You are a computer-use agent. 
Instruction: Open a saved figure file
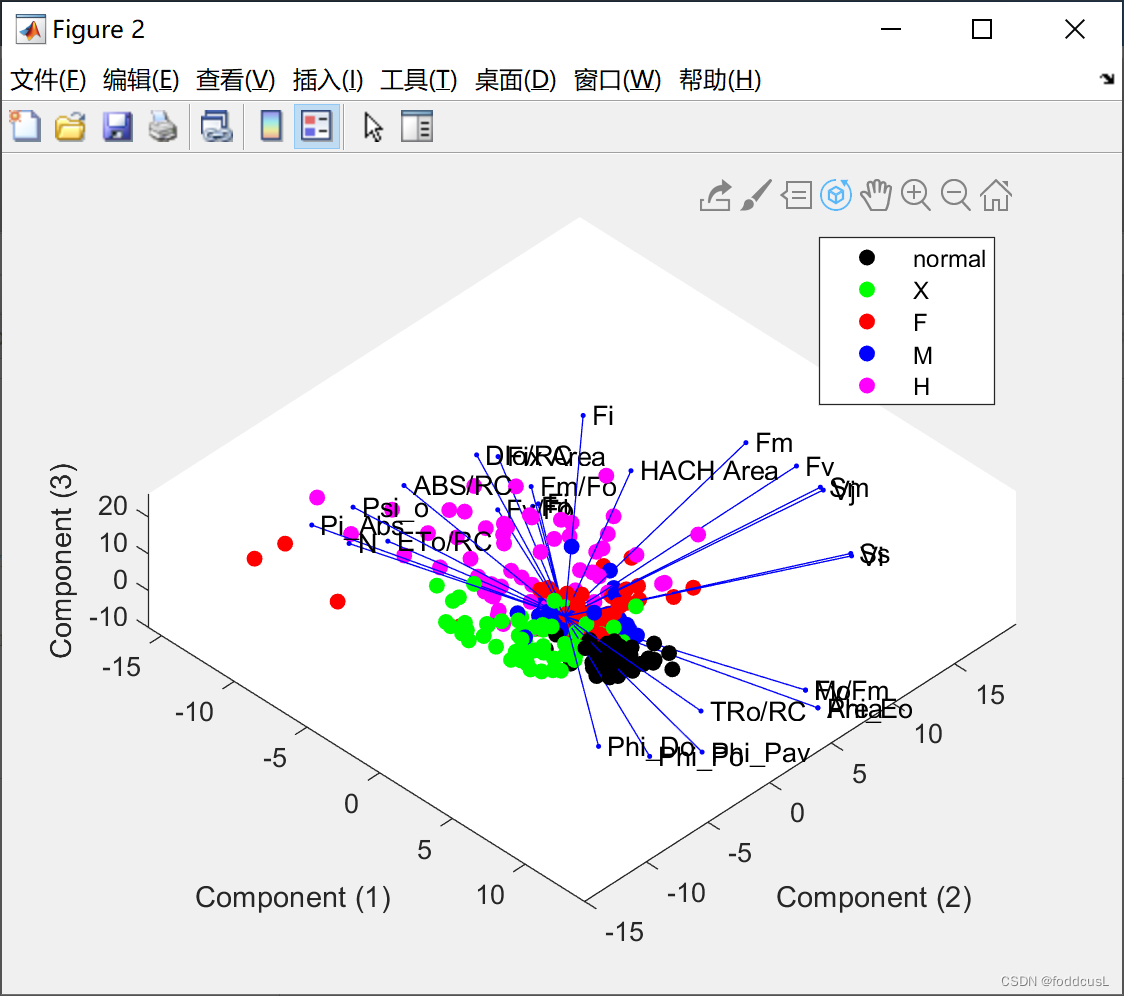[68, 126]
